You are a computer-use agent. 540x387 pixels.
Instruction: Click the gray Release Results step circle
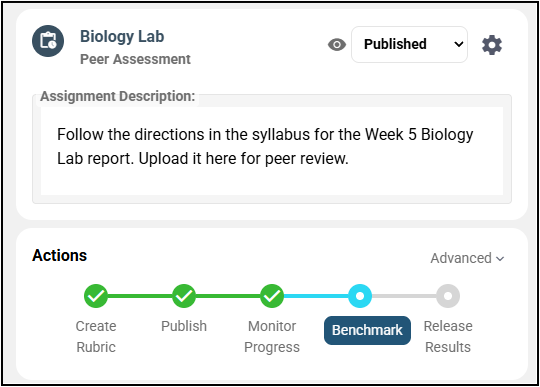[448, 296]
